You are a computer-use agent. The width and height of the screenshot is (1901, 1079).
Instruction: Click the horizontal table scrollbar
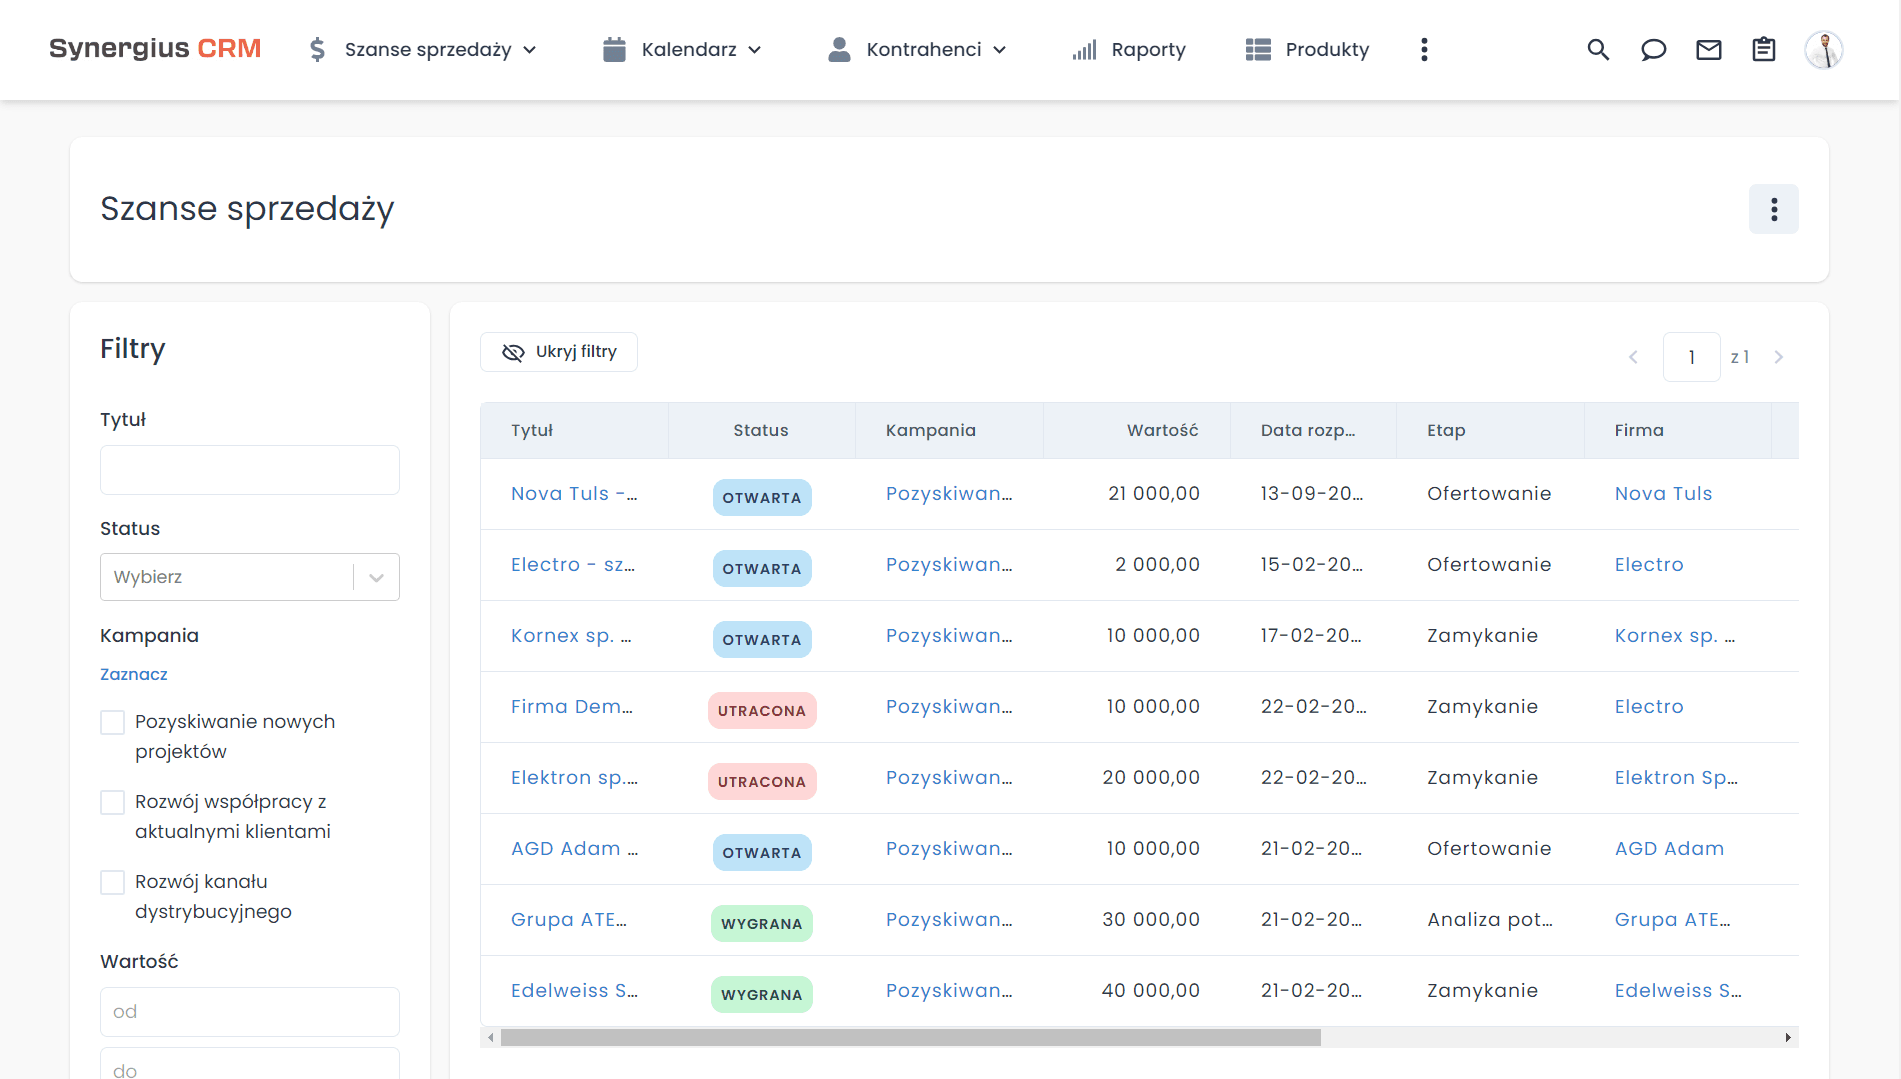point(900,1038)
